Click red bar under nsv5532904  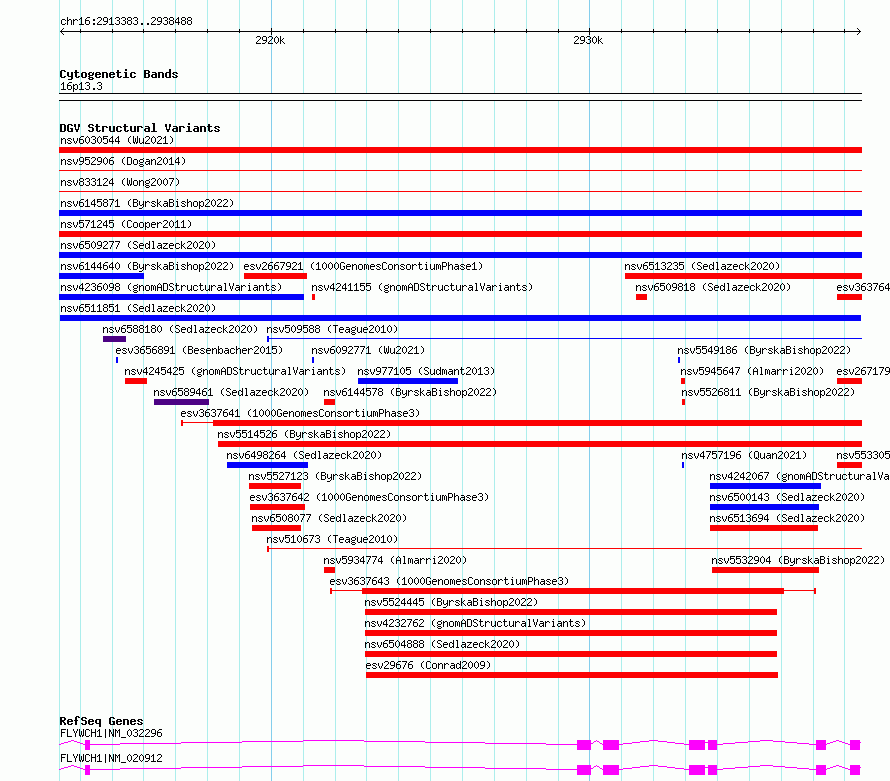pyautogui.click(x=765, y=570)
